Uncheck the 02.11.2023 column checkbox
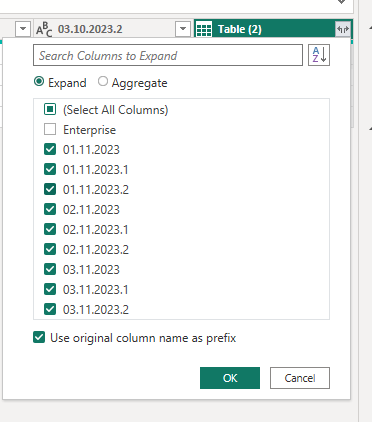The height and width of the screenshot is (422, 372). tap(50, 209)
